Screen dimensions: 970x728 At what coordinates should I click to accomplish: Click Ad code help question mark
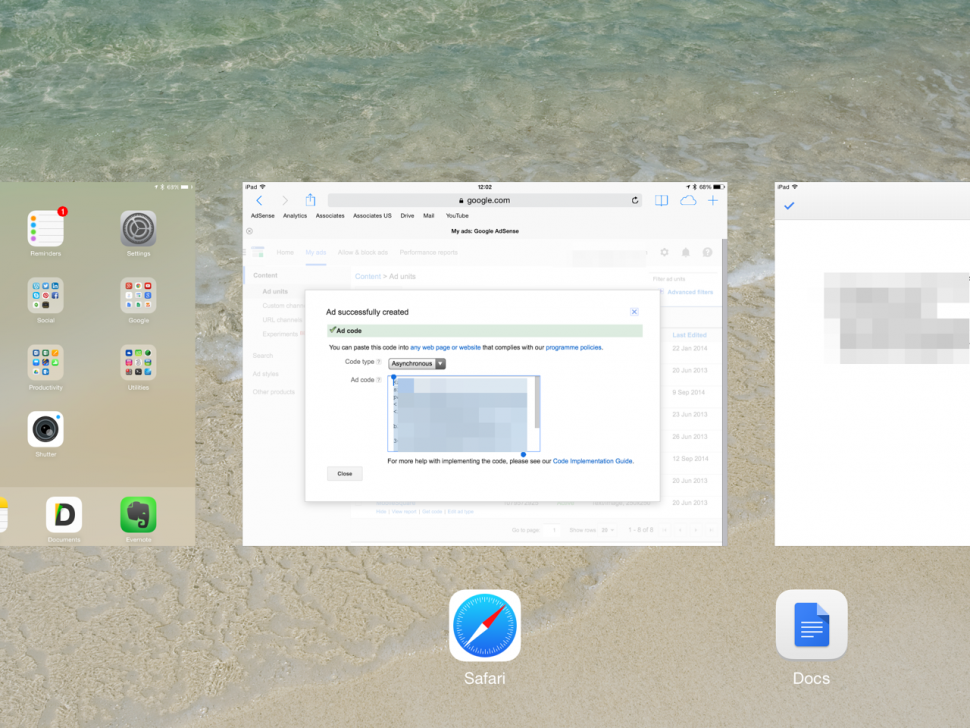coord(379,380)
